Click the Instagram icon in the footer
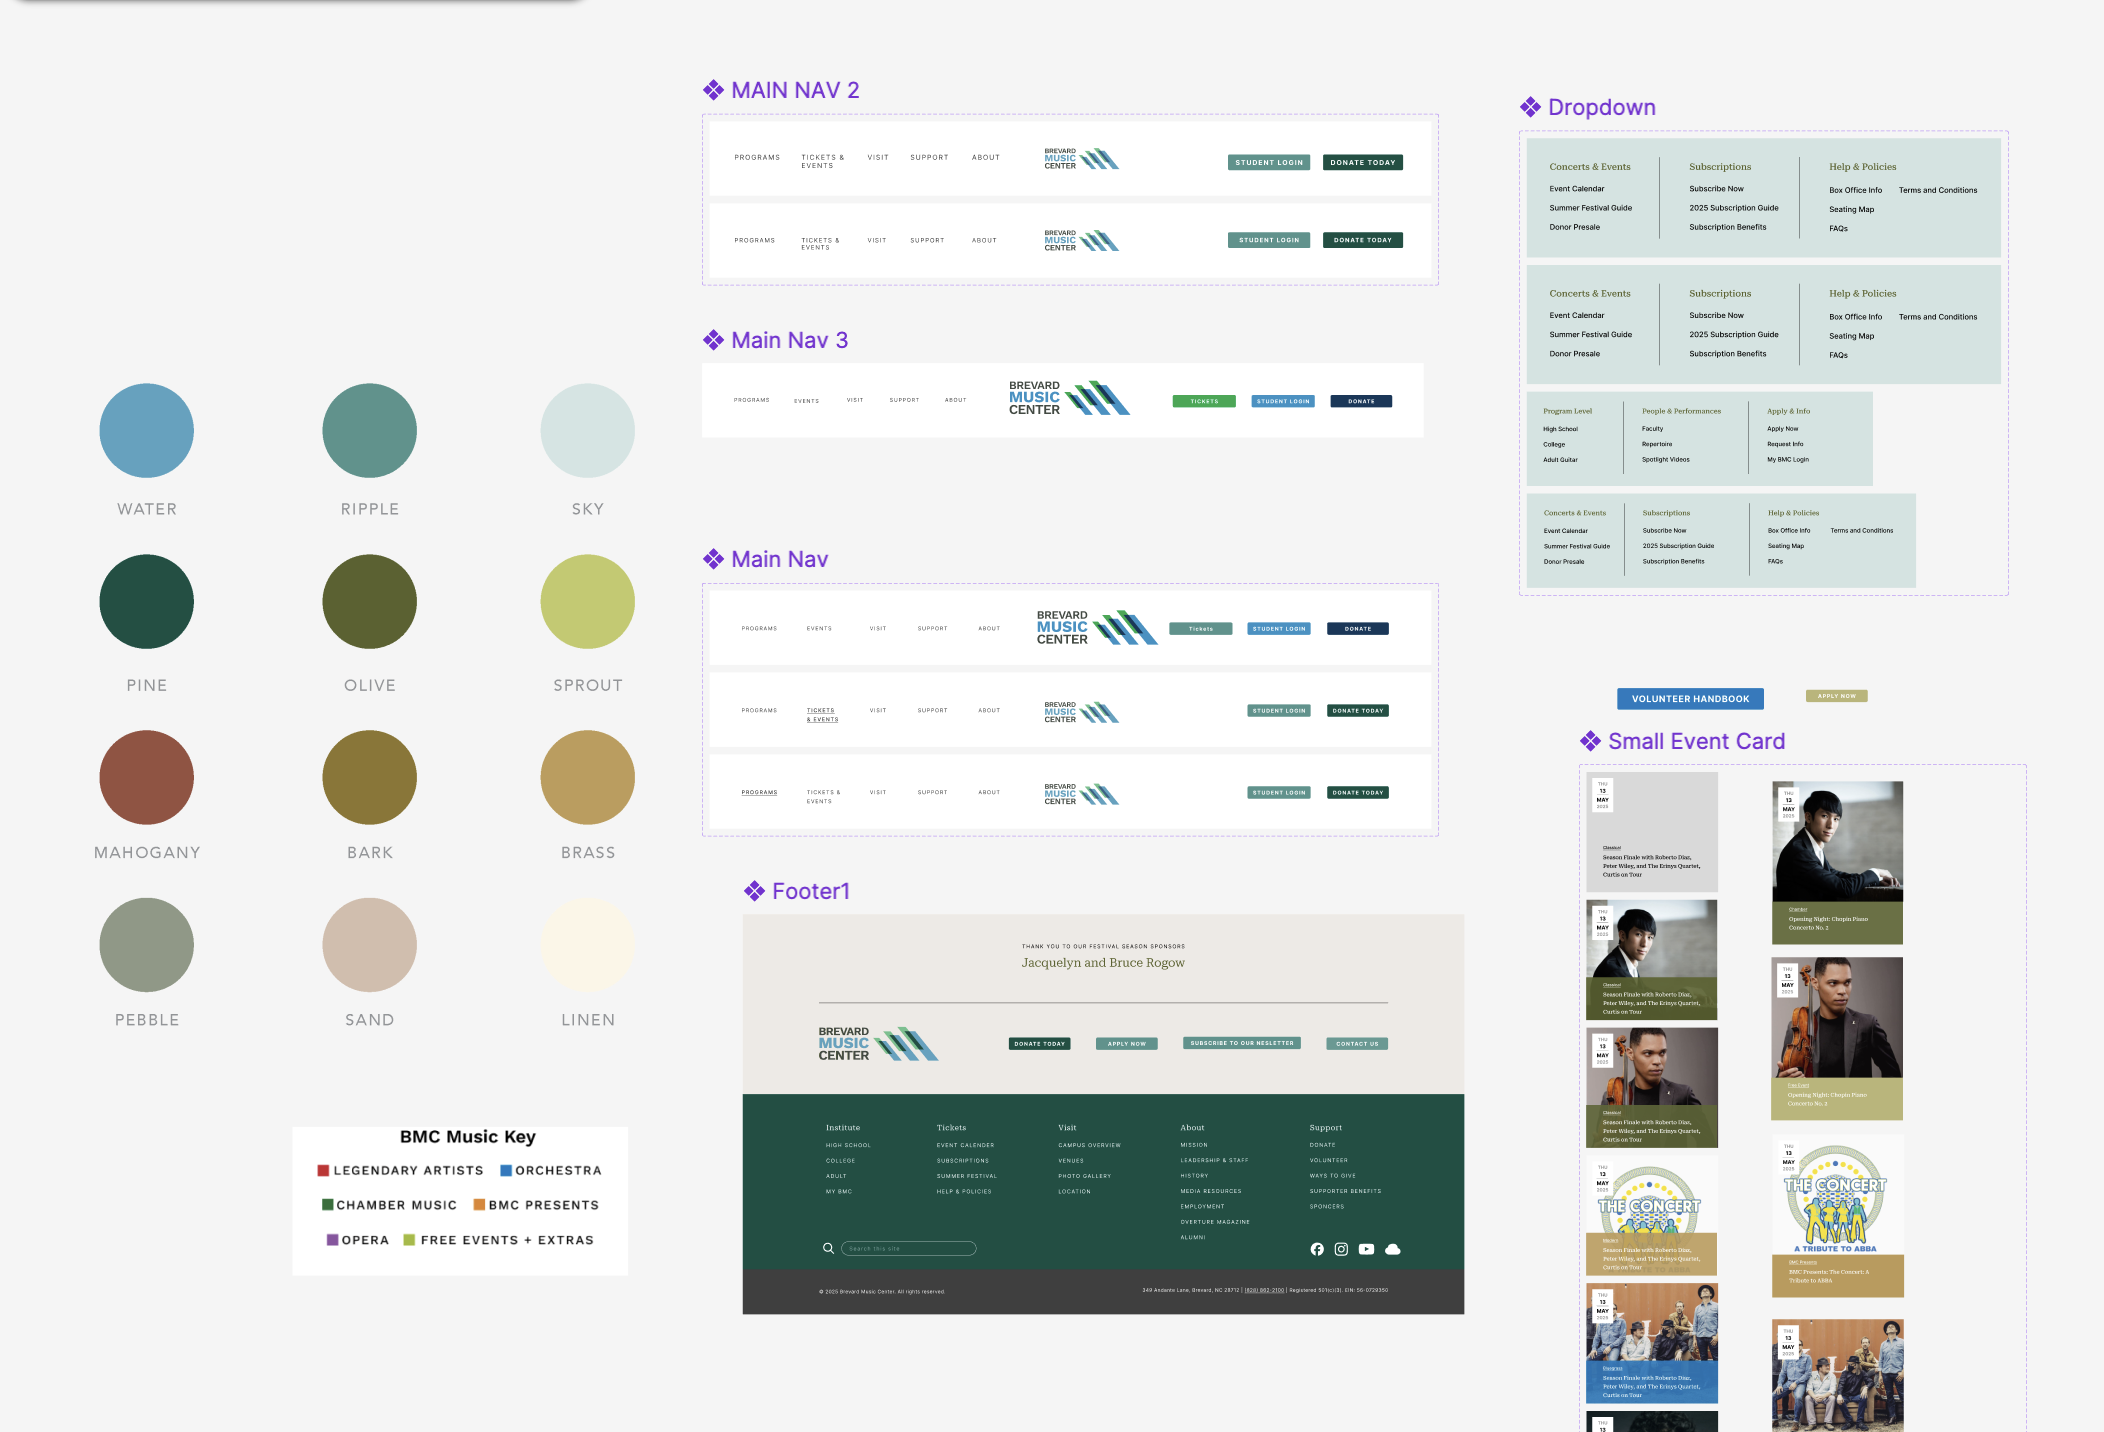The image size is (2104, 1432). click(x=1341, y=1249)
